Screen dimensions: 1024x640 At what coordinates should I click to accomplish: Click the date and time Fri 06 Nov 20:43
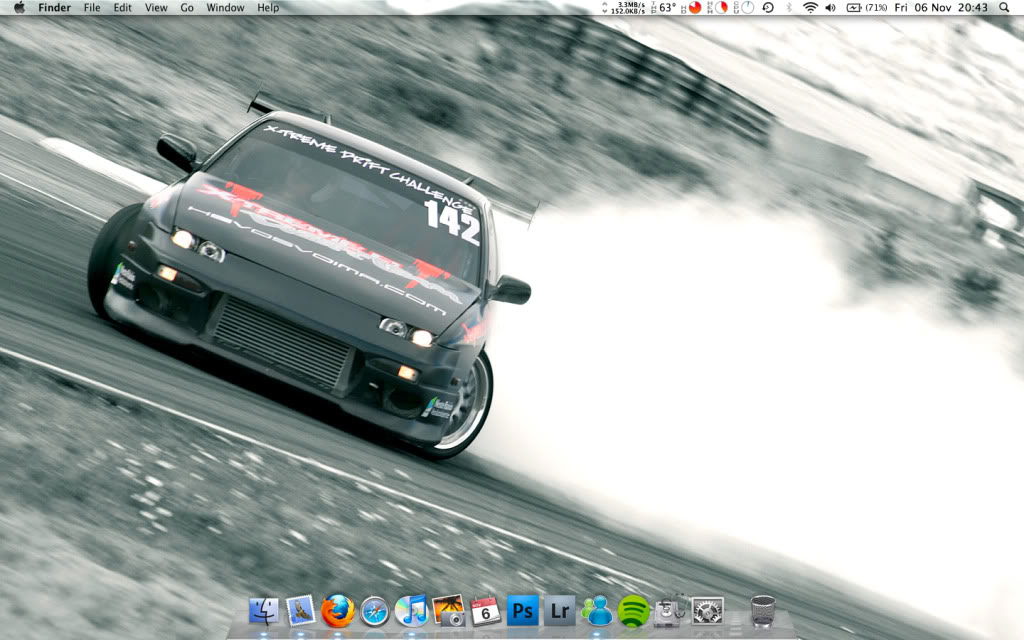pyautogui.click(x=941, y=7)
